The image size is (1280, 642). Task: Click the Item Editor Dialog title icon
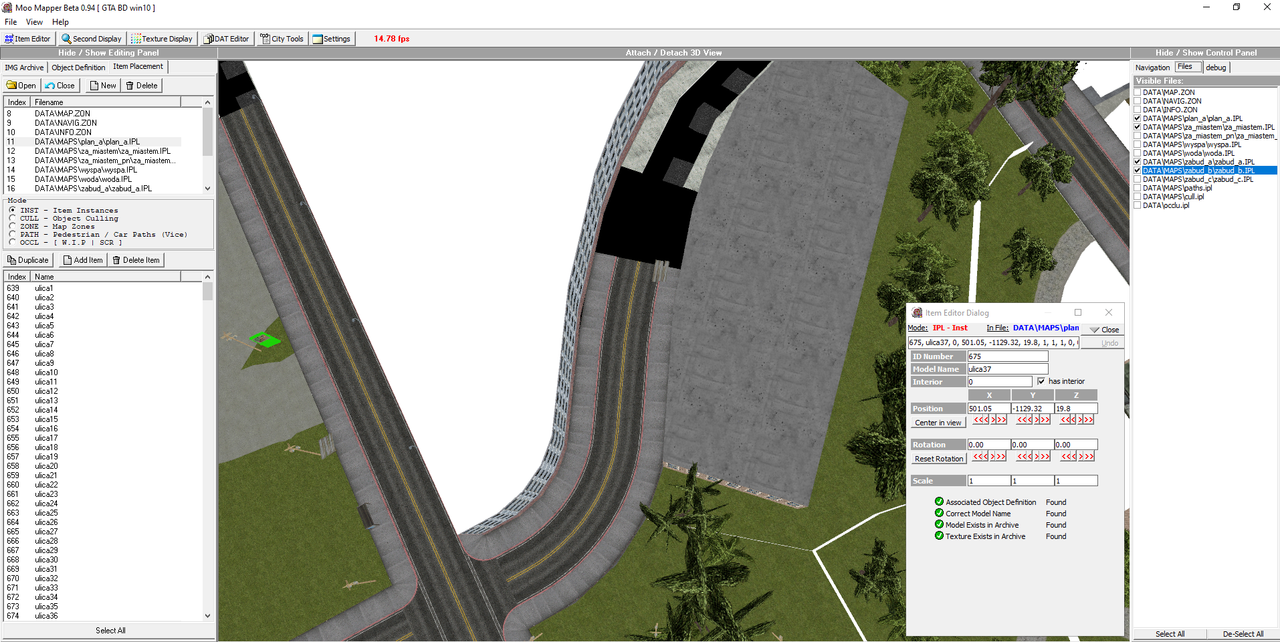pos(917,313)
